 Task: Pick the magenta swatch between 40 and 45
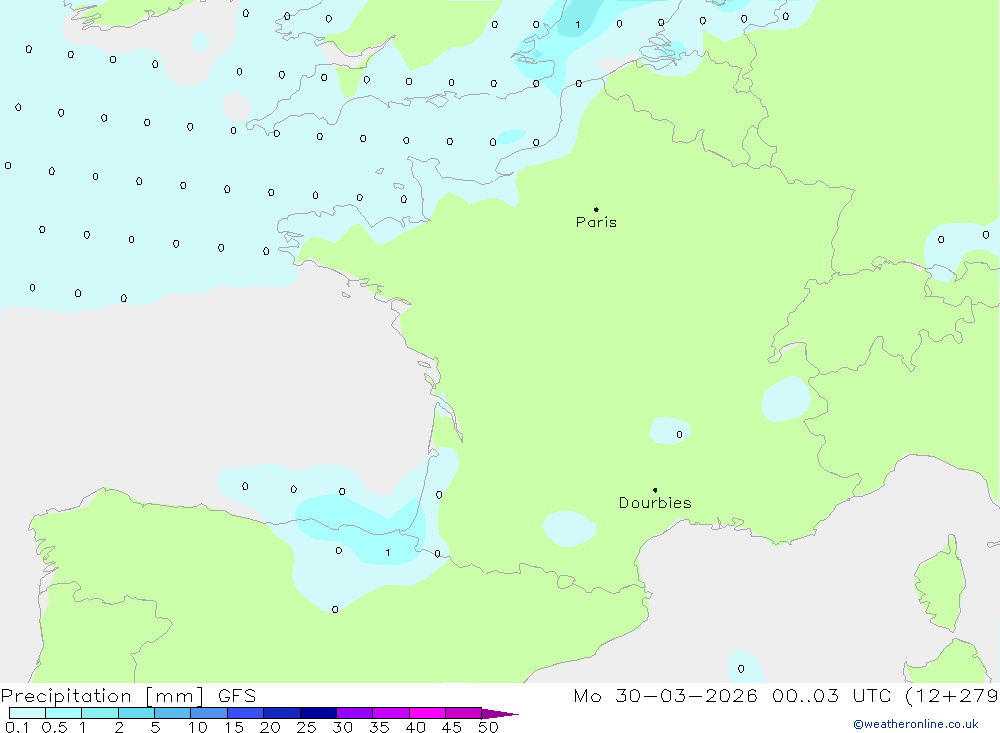[427, 713]
